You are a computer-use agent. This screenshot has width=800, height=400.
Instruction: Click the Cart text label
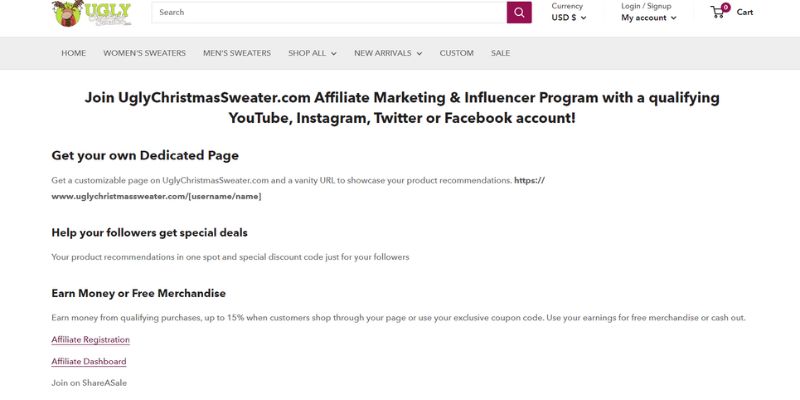pyautogui.click(x=744, y=12)
